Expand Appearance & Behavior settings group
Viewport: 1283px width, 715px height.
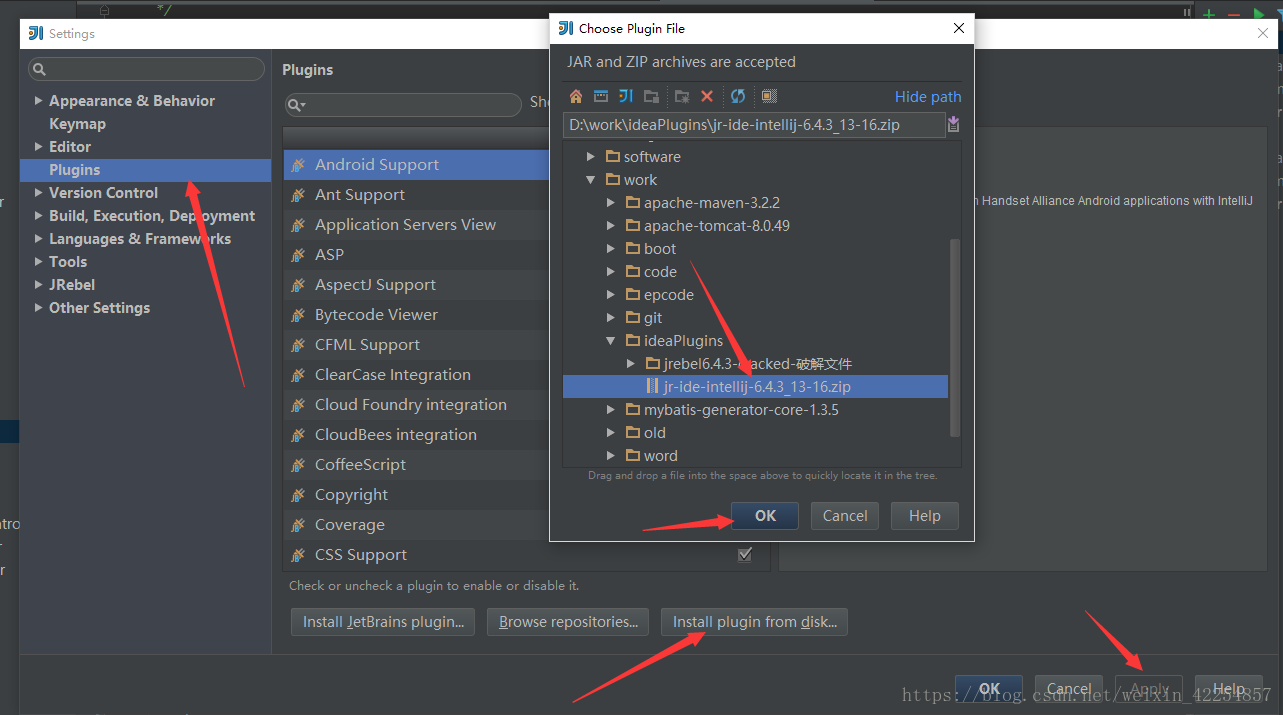[38, 101]
